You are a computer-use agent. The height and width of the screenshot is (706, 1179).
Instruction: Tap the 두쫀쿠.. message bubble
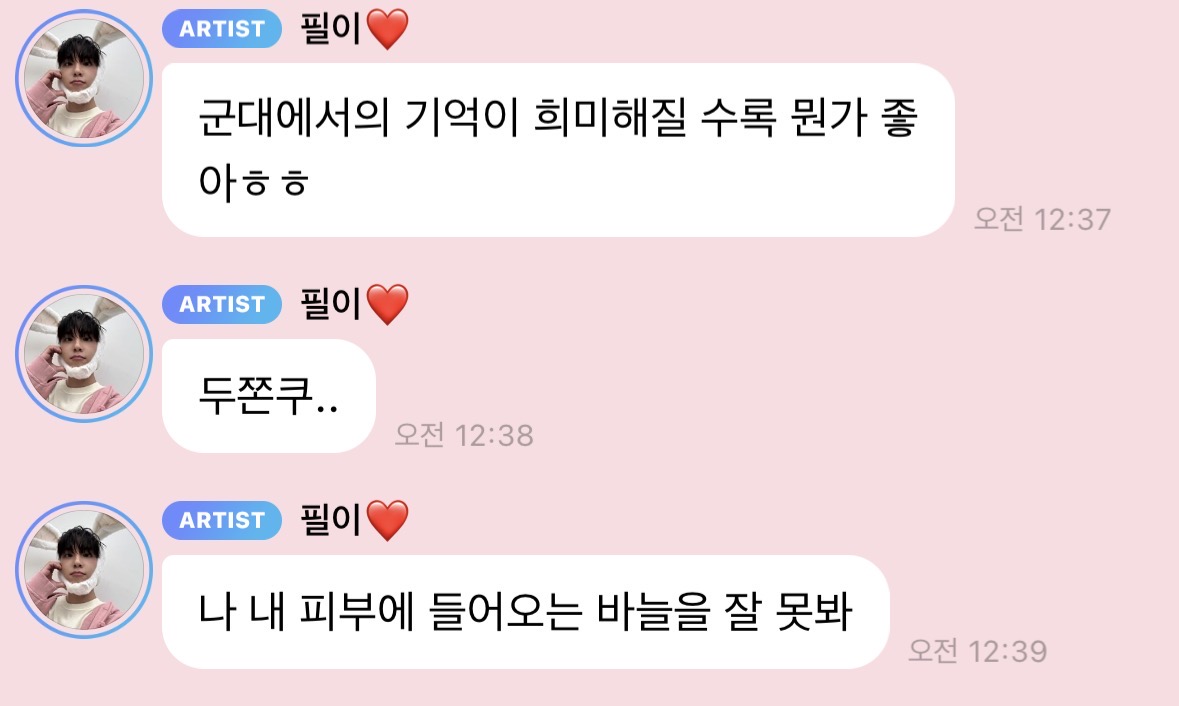tap(268, 396)
